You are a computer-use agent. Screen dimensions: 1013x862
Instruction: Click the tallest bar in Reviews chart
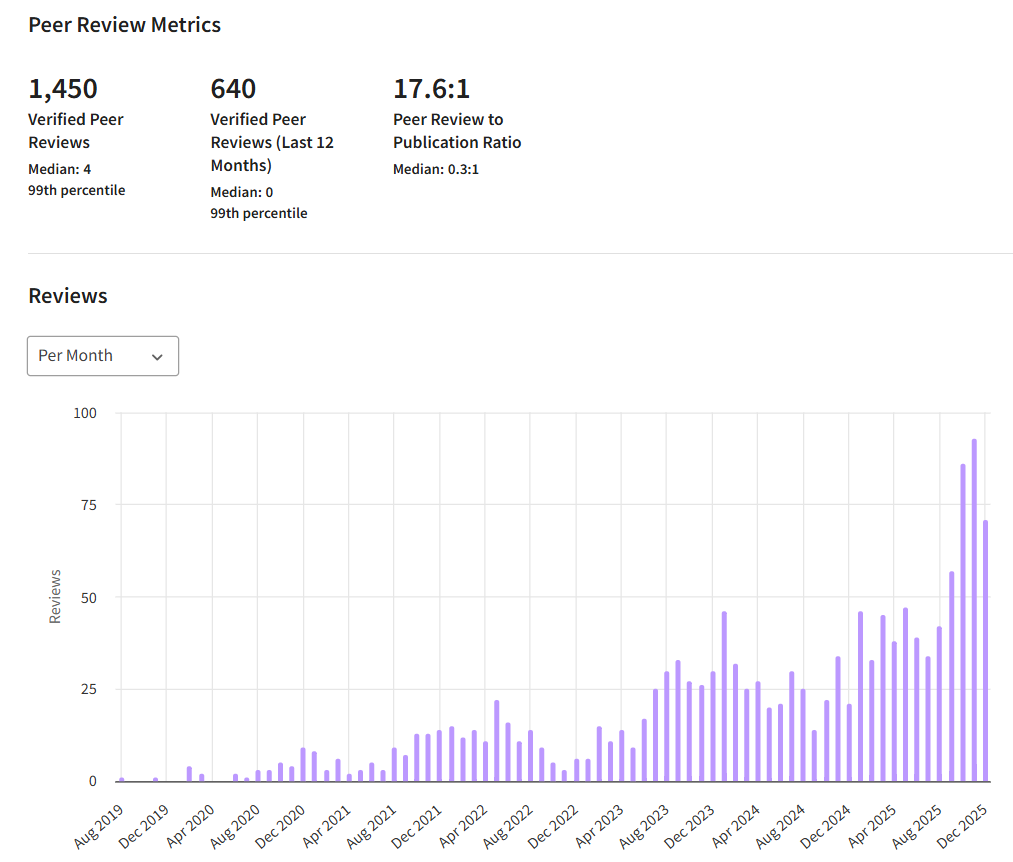coord(974,609)
